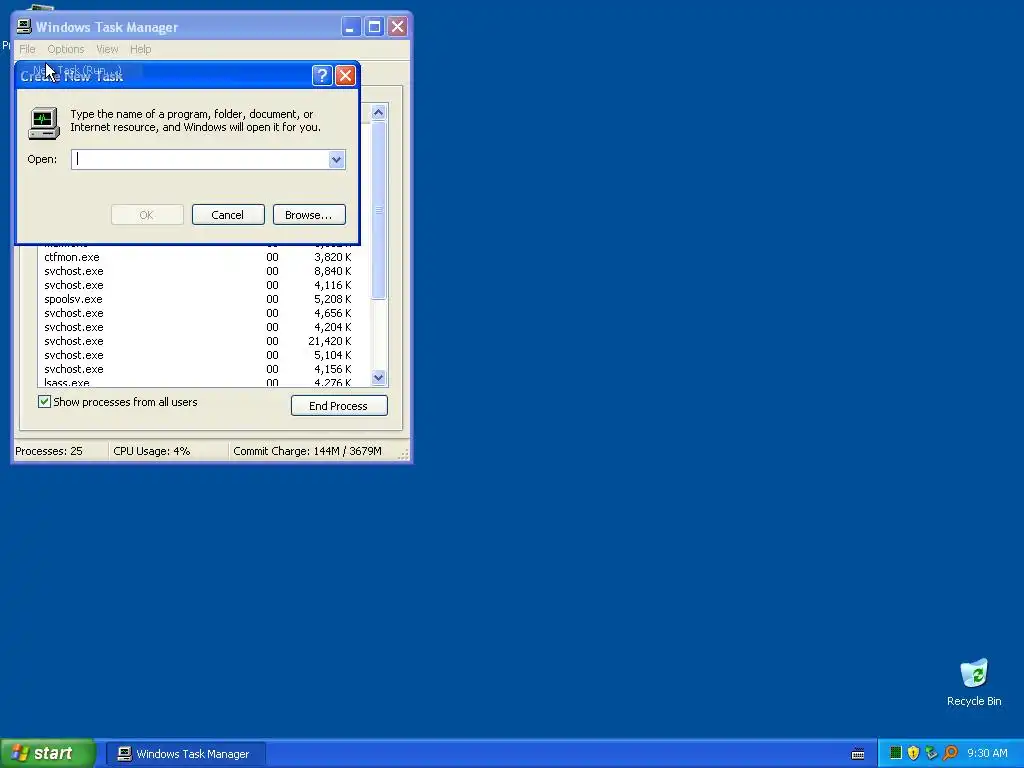Image resolution: width=1024 pixels, height=768 pixels.
Task: Click the computer monitor icon in the dialog
Action: tap(44, 123)
